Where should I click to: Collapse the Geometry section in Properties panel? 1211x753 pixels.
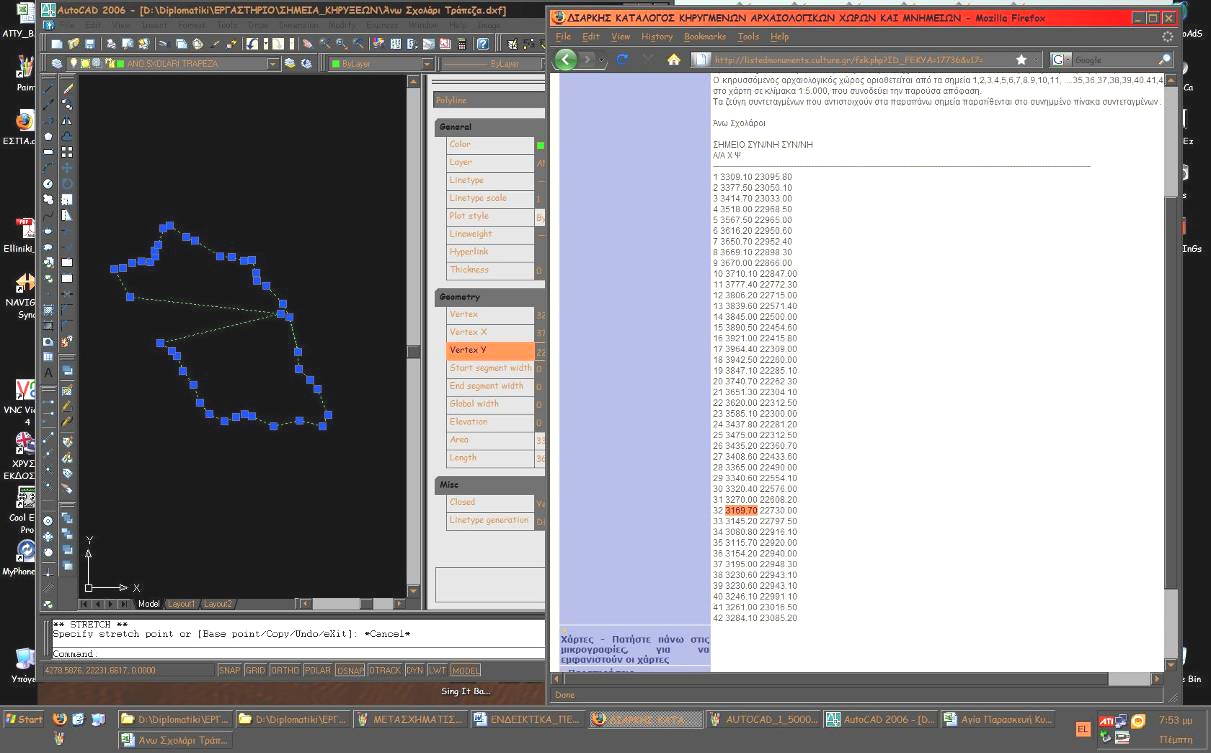click(x=488, y=297)
